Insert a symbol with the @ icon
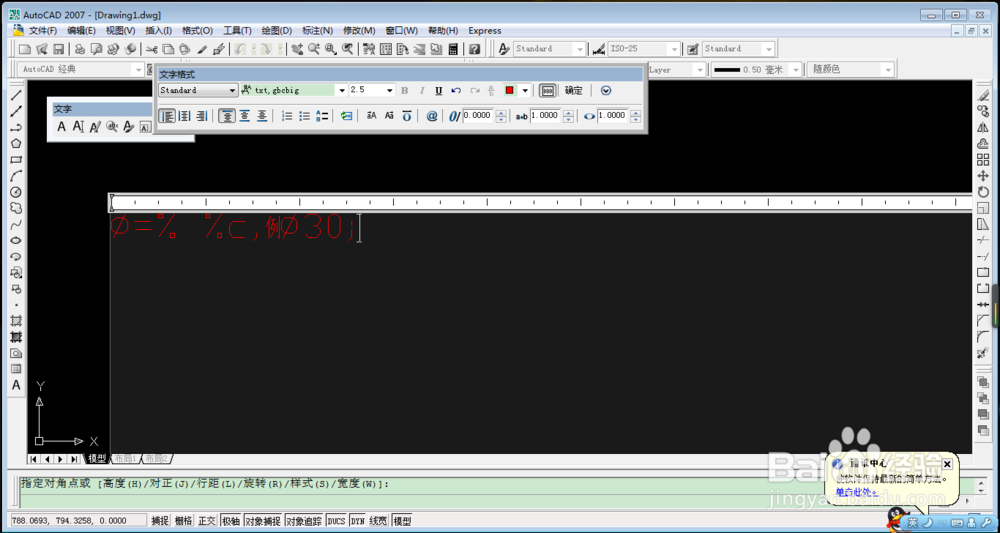This screenshot has width=1000, height=533. [432, 116]
